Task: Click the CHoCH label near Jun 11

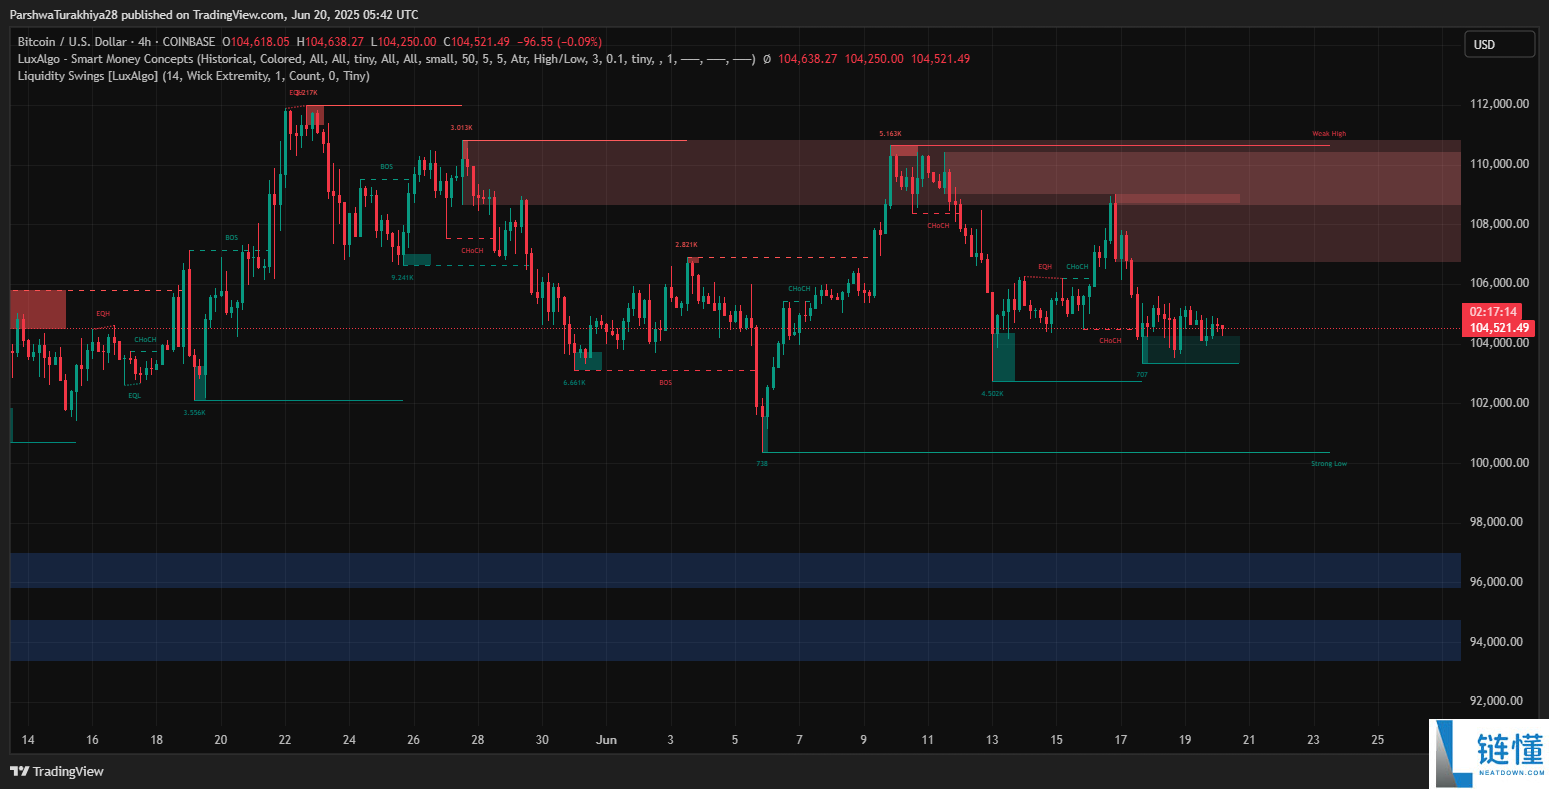Action: pyautogui.click(x=938, y=225)
